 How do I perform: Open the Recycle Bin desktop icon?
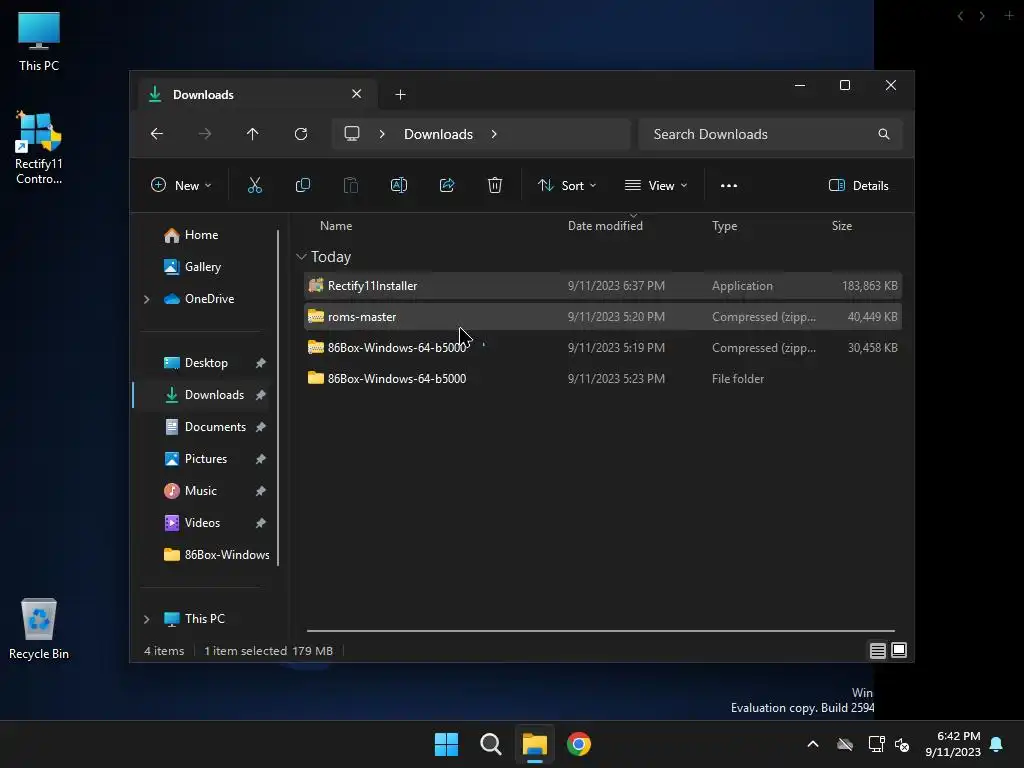point(39,630)
